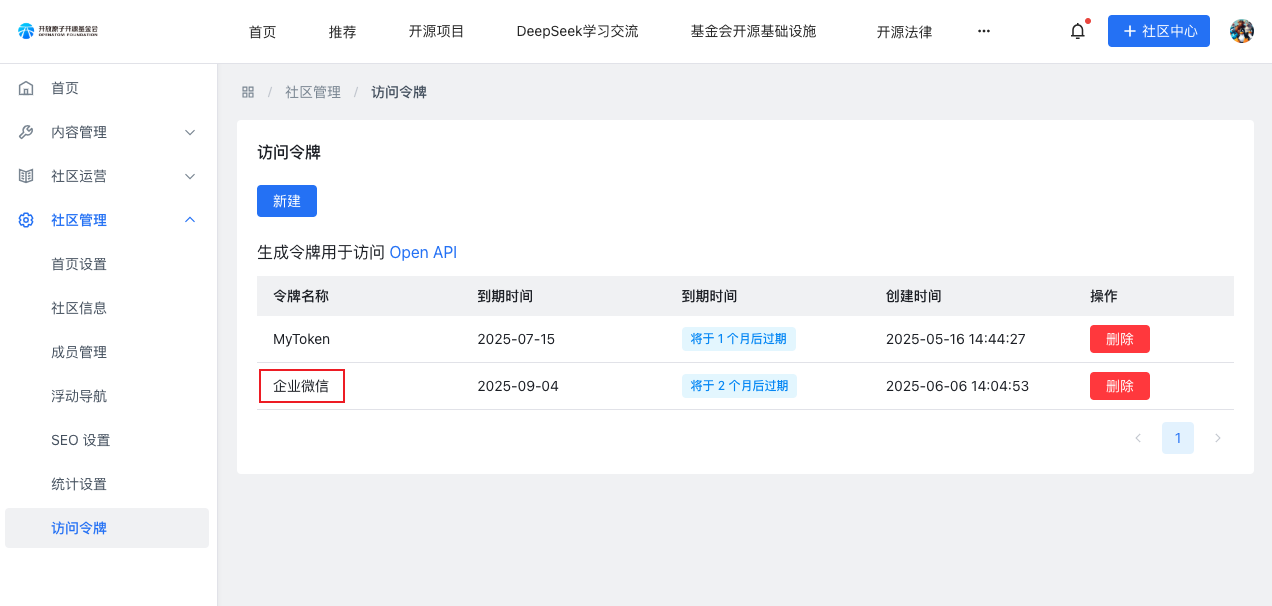The width and height of the screenshot is (1272, 606).
Task: Click the gear icon for 社区管理
Action: 27,220
